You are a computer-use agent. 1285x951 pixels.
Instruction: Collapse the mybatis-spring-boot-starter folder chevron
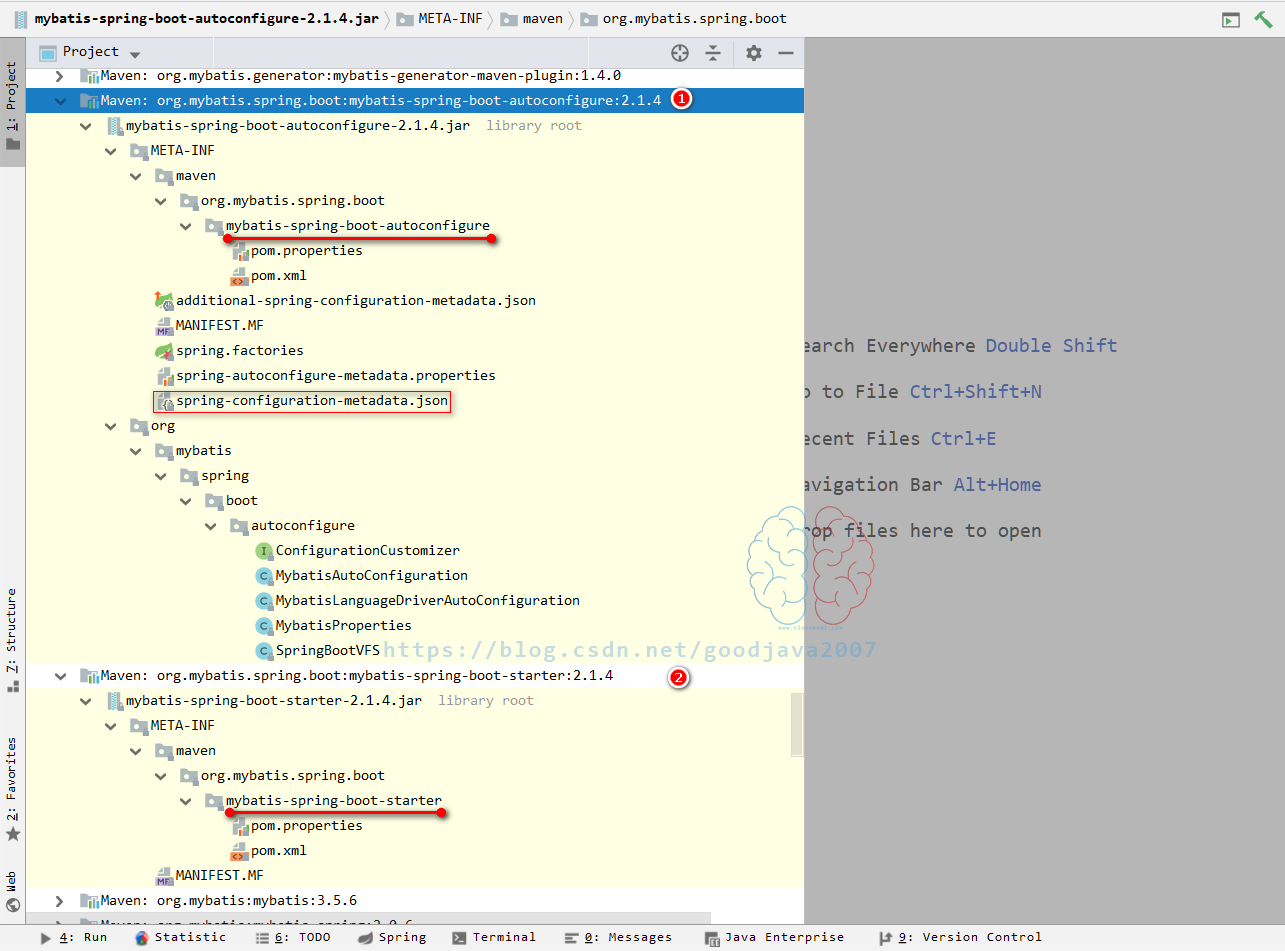(186, 801)
